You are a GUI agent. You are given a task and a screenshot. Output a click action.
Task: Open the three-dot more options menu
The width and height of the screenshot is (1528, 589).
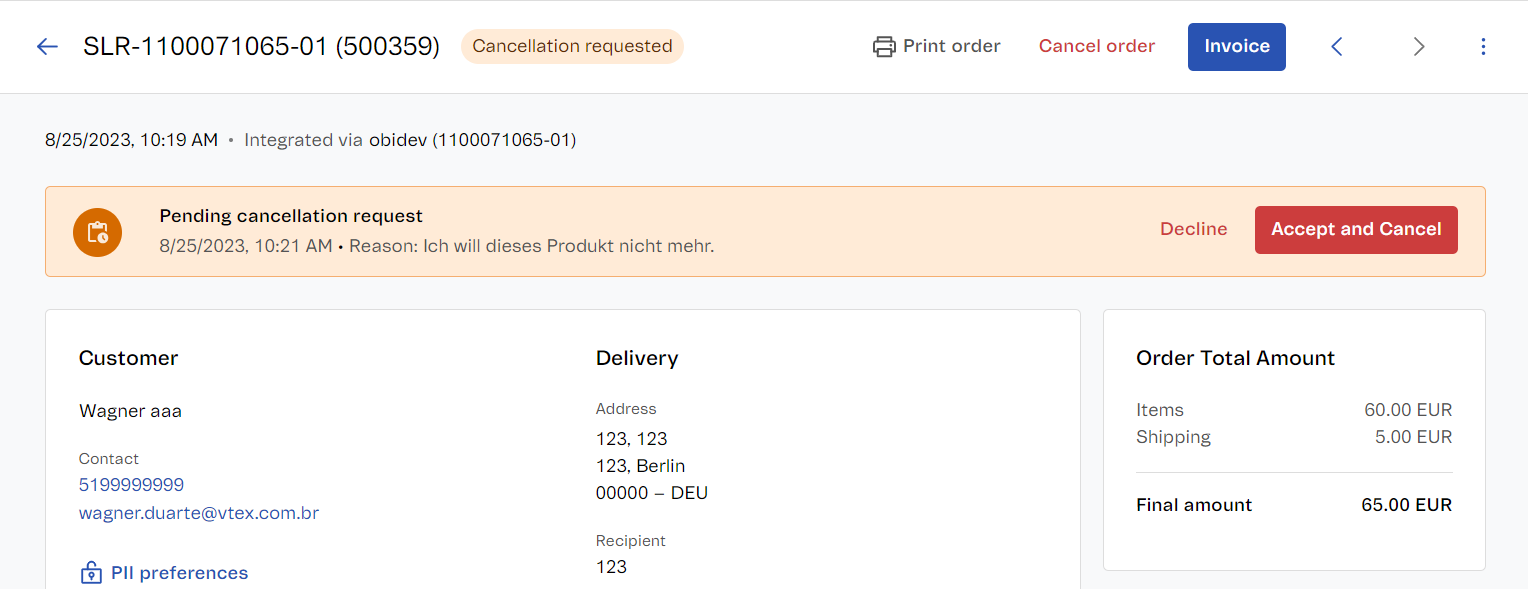[x=1483, y=47]
